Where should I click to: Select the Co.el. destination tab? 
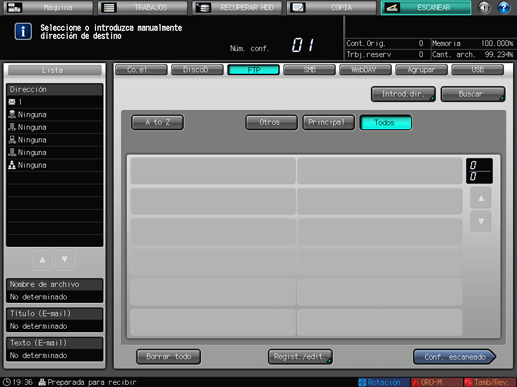point(141,70)
